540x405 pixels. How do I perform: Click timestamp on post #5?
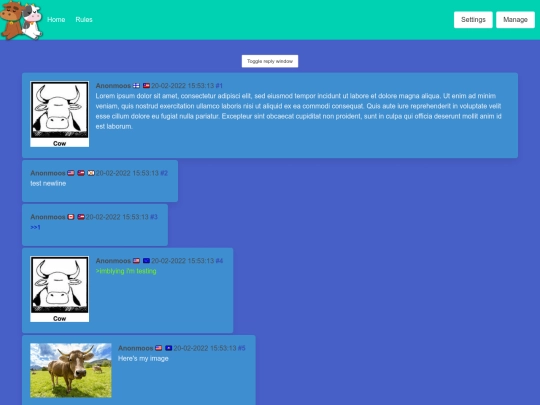point(205,348)
